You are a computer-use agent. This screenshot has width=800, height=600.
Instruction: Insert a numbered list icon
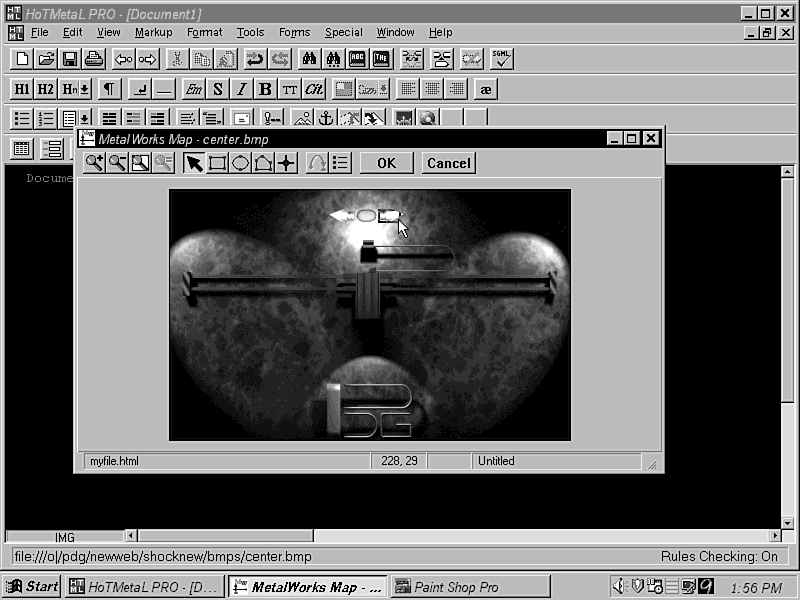(x=46, y=118)
